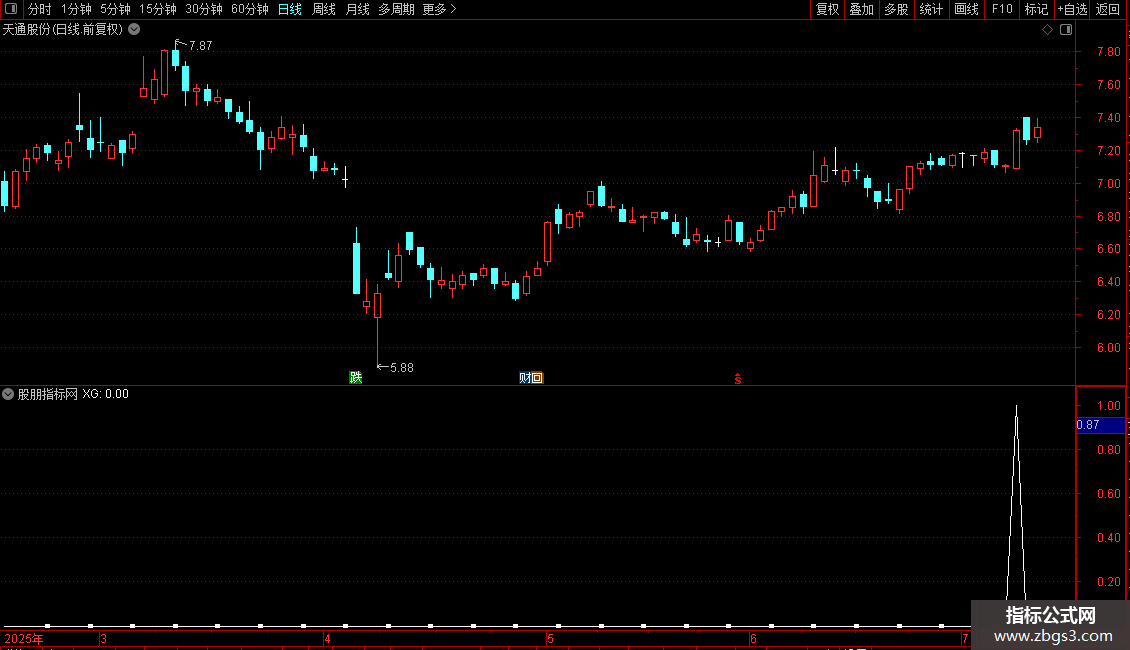Click the 6.00 price axis label

[x=1108, y=347]
